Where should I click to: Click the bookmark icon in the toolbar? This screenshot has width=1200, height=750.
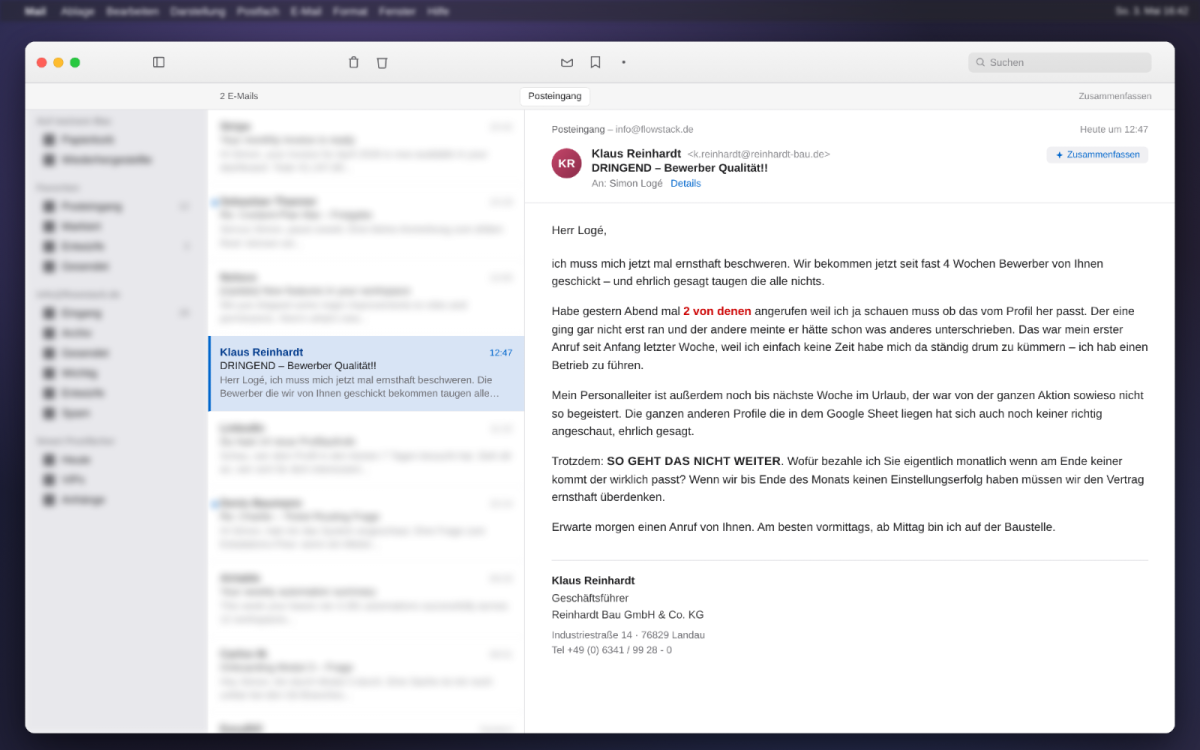[x=595, y=62]
